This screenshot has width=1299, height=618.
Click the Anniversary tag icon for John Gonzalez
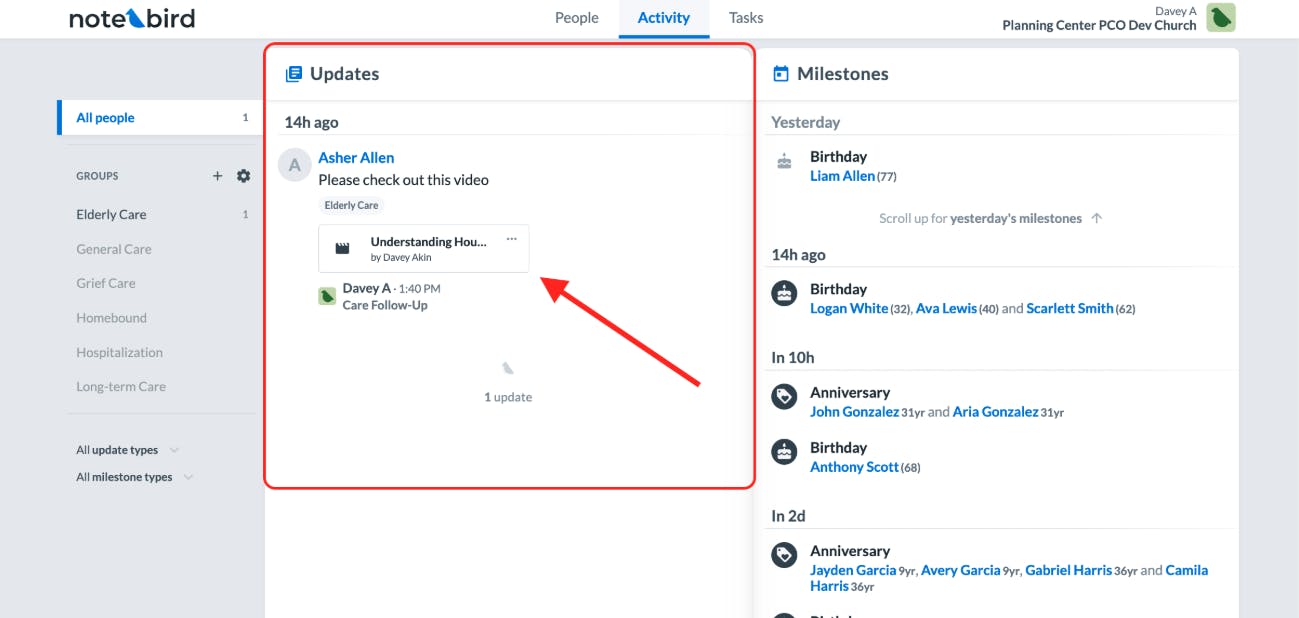pos(785,397)
